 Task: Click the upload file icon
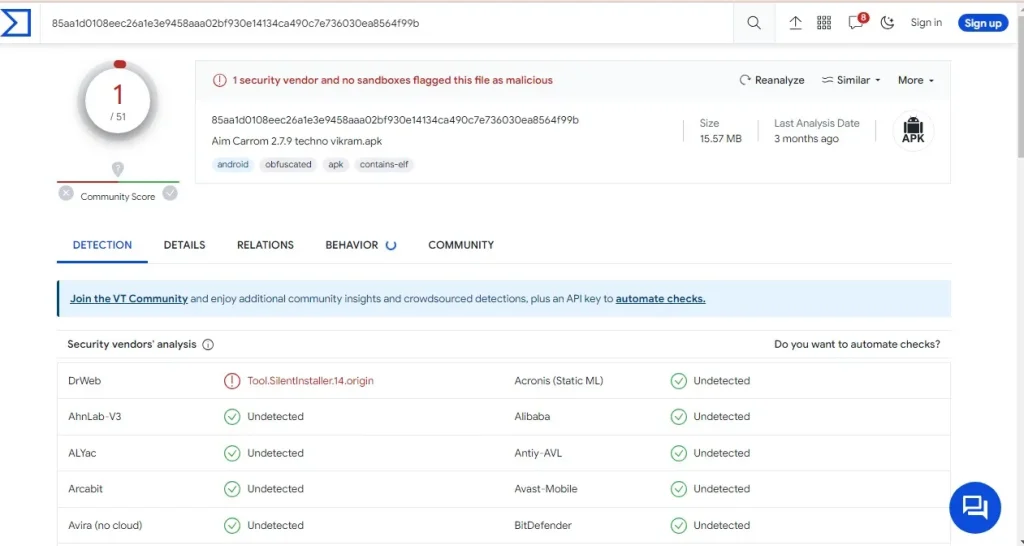pos(795,23)
